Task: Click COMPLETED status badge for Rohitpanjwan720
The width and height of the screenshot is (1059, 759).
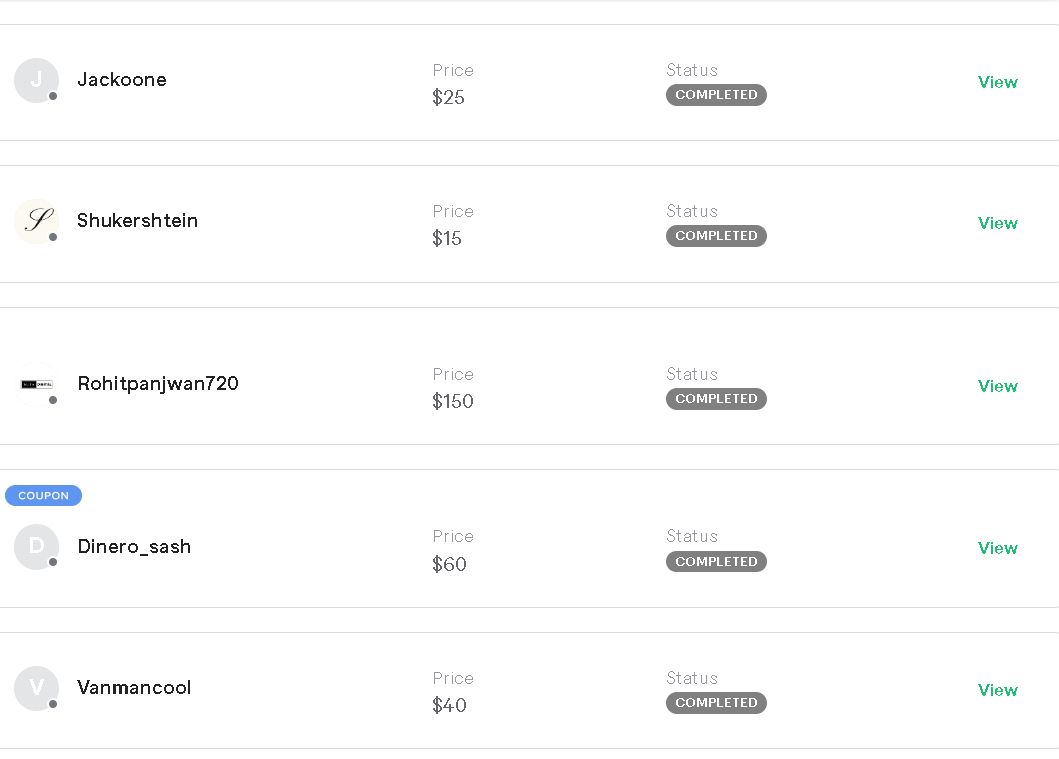Action: click(716, 399)
